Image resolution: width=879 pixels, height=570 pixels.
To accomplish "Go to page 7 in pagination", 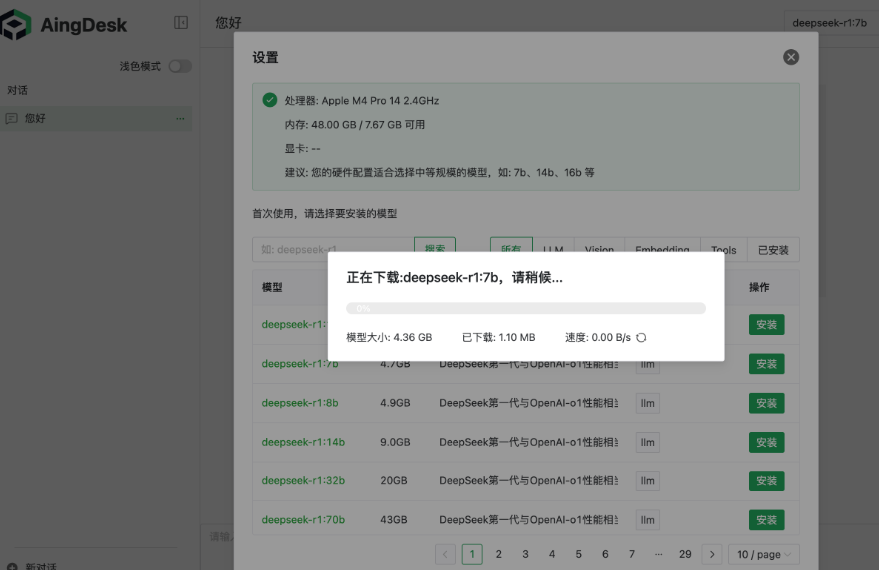I will click(632, 554).
